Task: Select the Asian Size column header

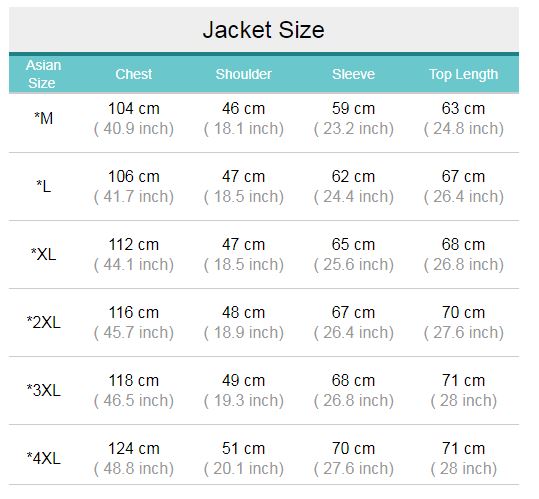Action: click(x=43, y=74)
